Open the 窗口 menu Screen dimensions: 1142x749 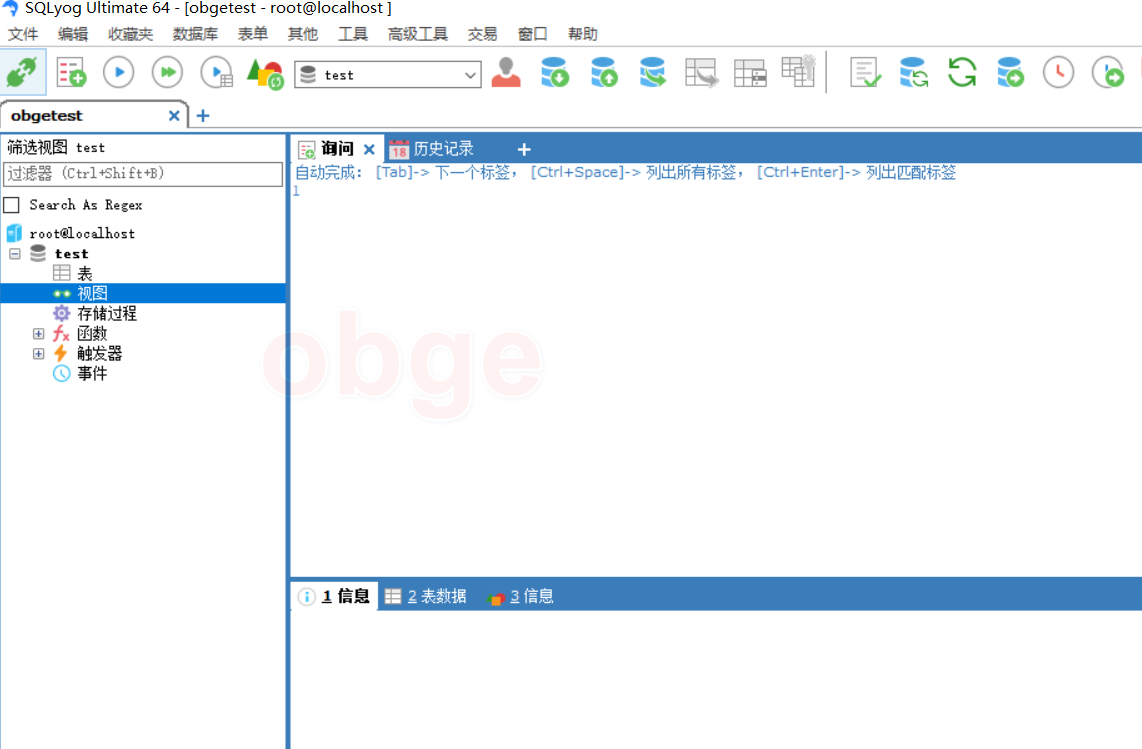click(x=532, y=34)
